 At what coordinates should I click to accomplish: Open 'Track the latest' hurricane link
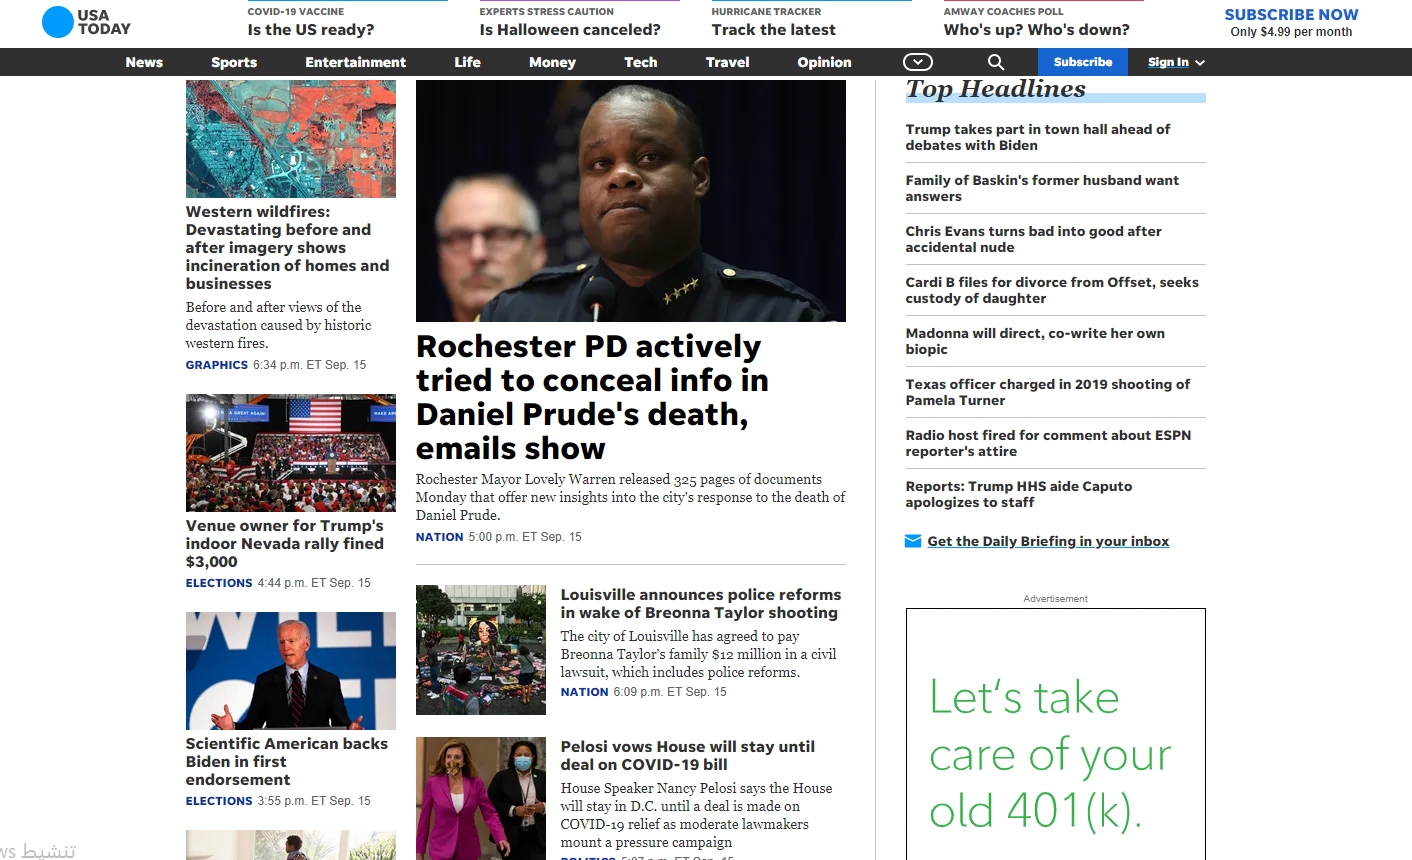click(774, 30)
